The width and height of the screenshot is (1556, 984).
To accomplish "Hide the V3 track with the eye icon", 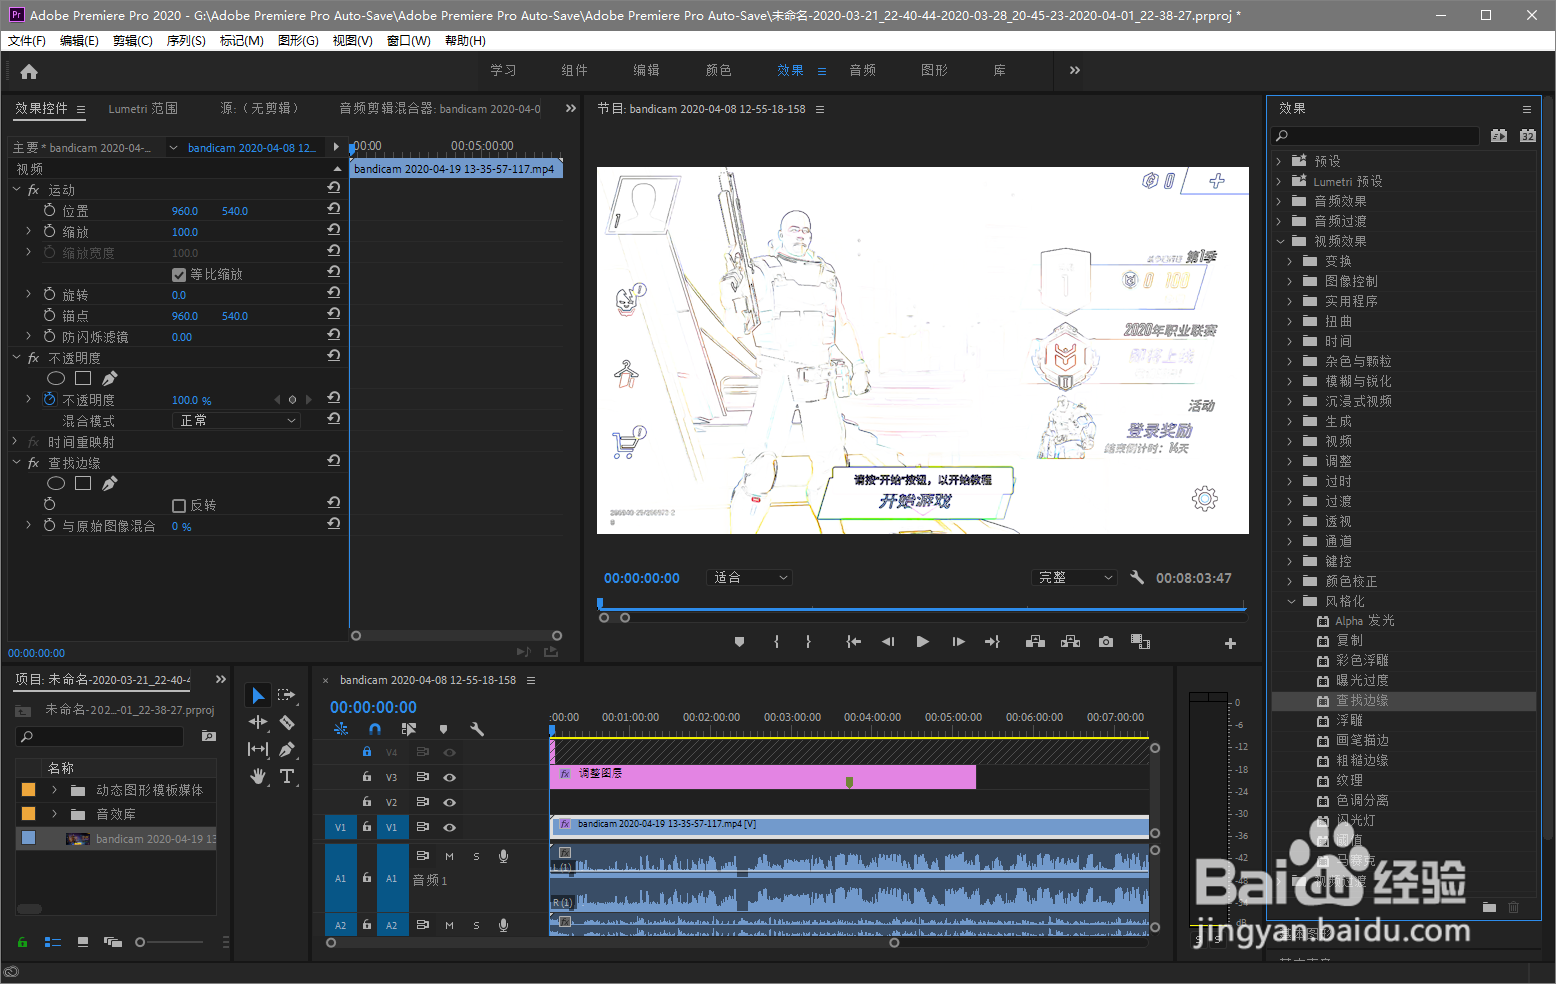I will coord(450,777).
